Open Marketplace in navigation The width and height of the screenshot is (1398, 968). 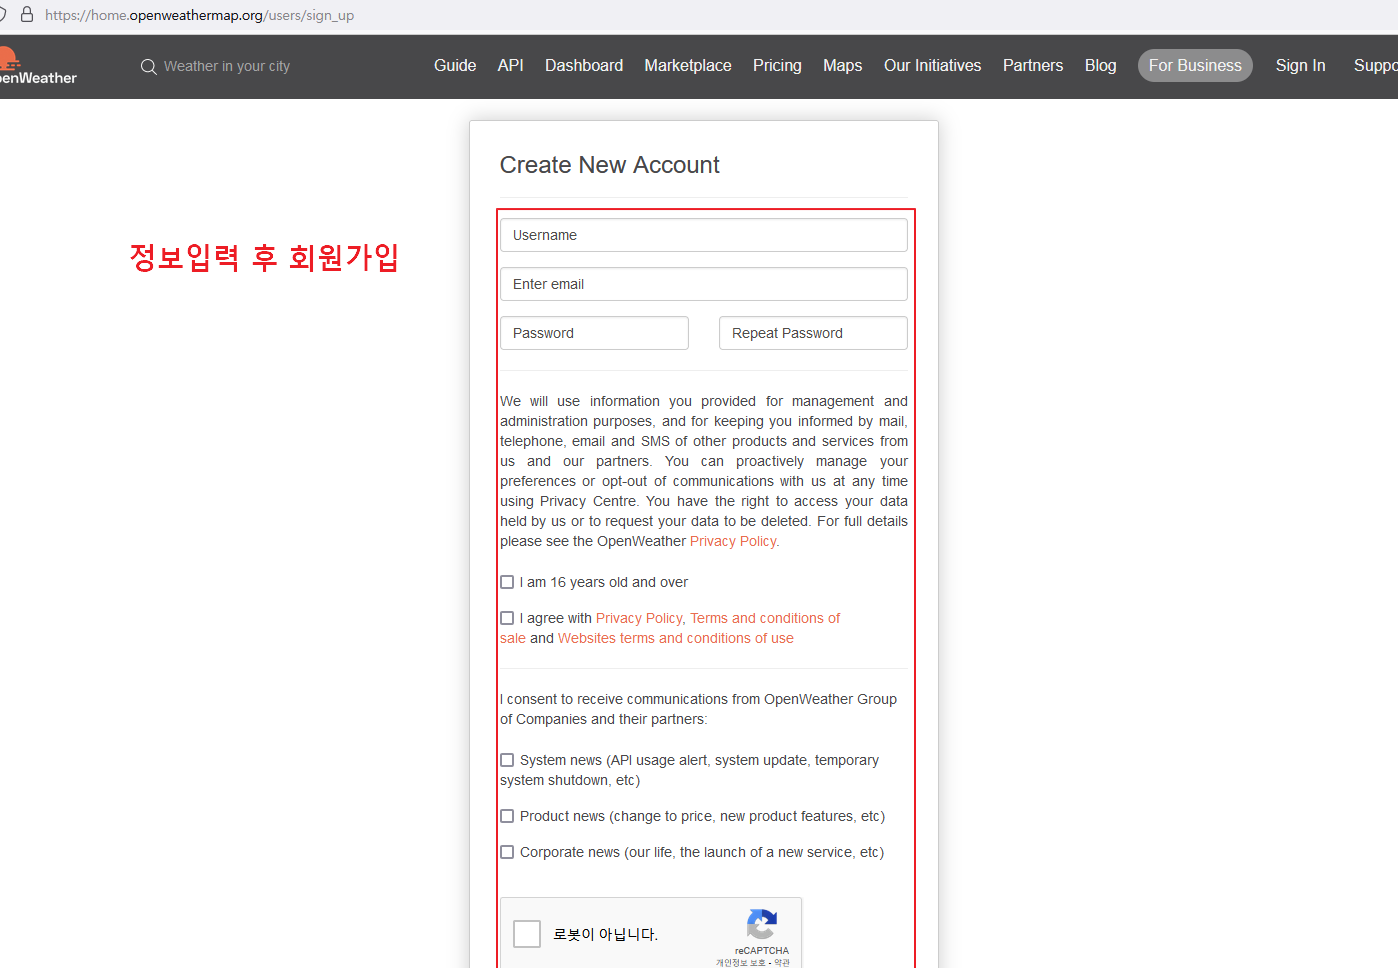coord(688,66)
